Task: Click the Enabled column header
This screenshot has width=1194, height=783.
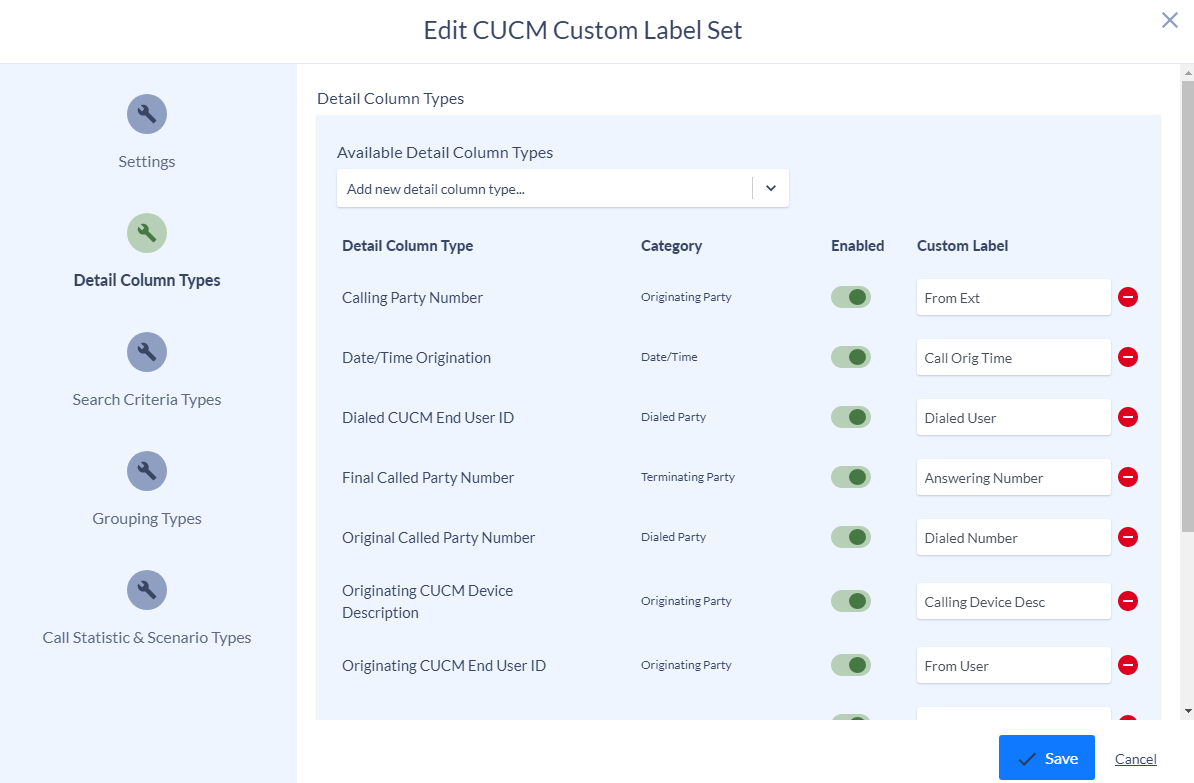Action: [x=857, y=246]
